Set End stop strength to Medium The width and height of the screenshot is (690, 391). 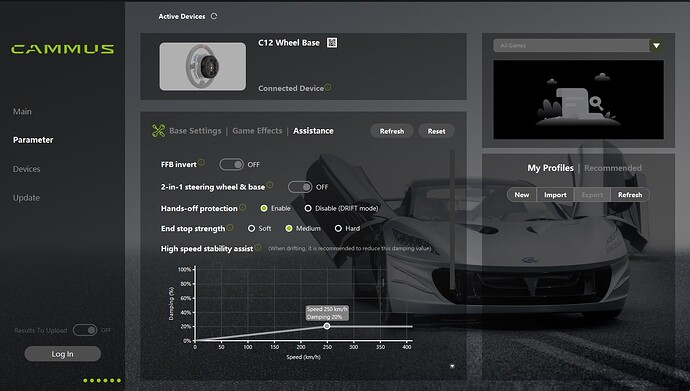point(289,229)
